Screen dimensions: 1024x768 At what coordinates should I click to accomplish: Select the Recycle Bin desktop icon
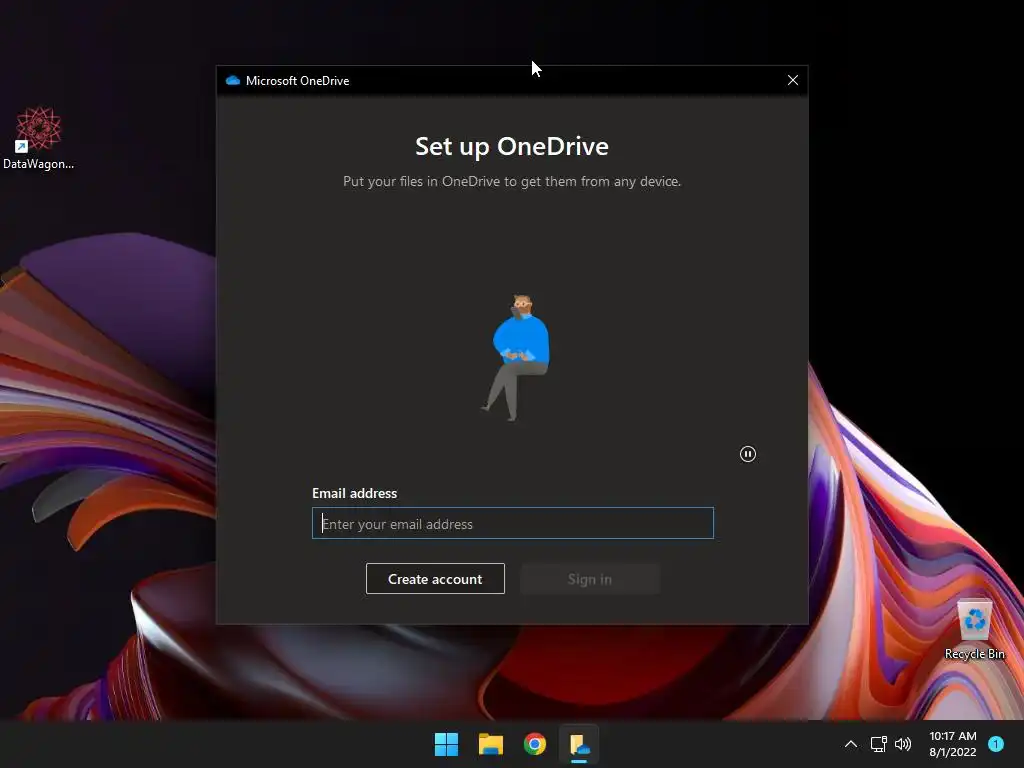coord(975,630)
